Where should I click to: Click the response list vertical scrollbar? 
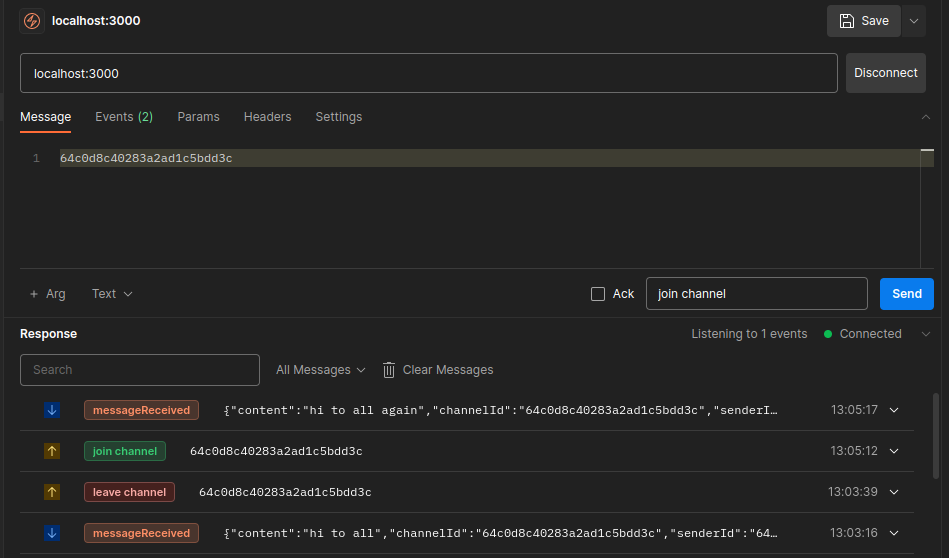point(936,436)
